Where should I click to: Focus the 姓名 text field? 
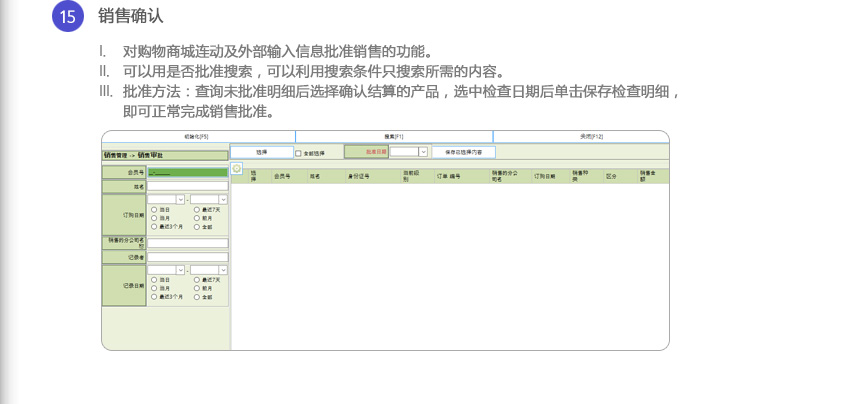pyautogui.click(x=188, y=186)
